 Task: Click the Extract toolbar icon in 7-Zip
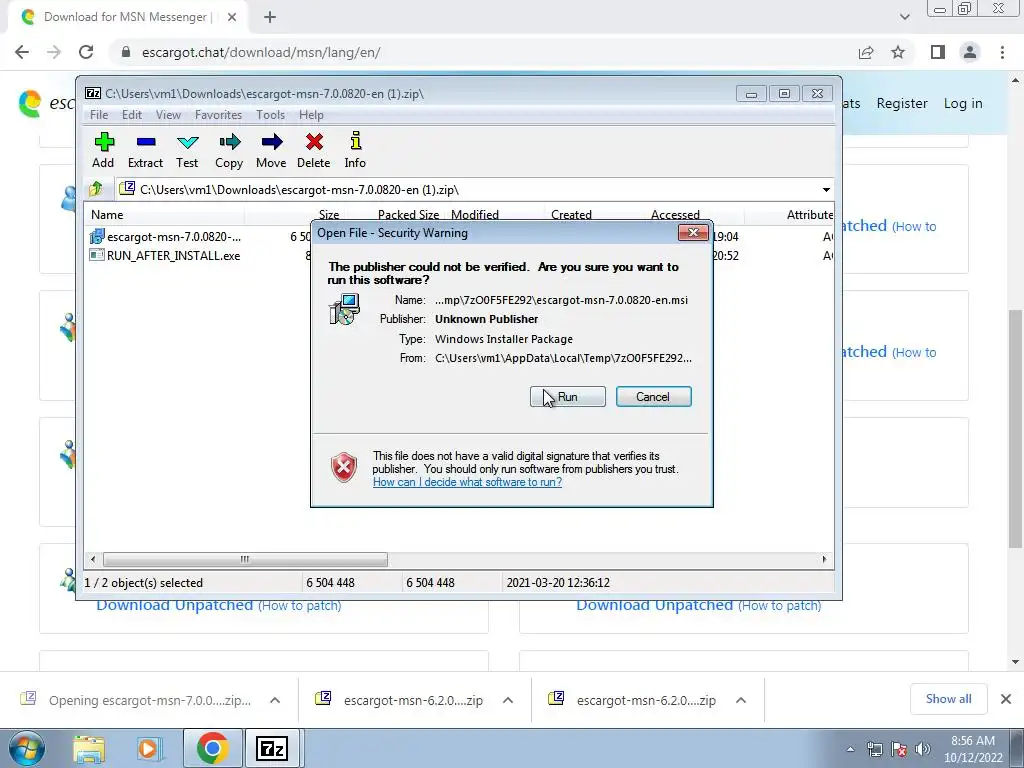145,151
